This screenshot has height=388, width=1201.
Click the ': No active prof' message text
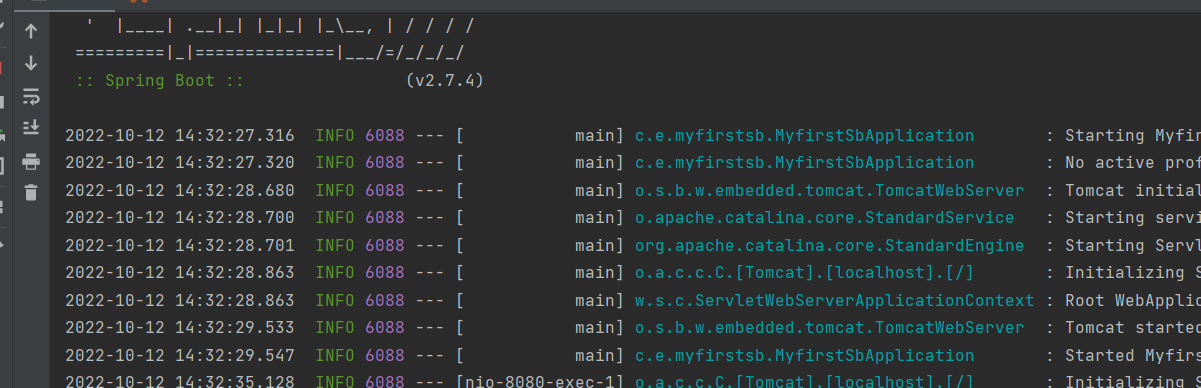click(1123, 163)
